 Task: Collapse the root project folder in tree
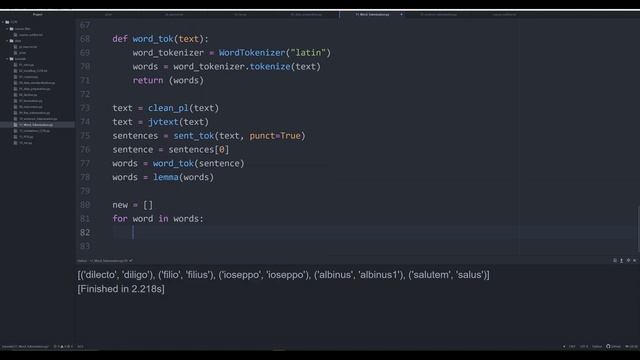[x=3, y=22]
